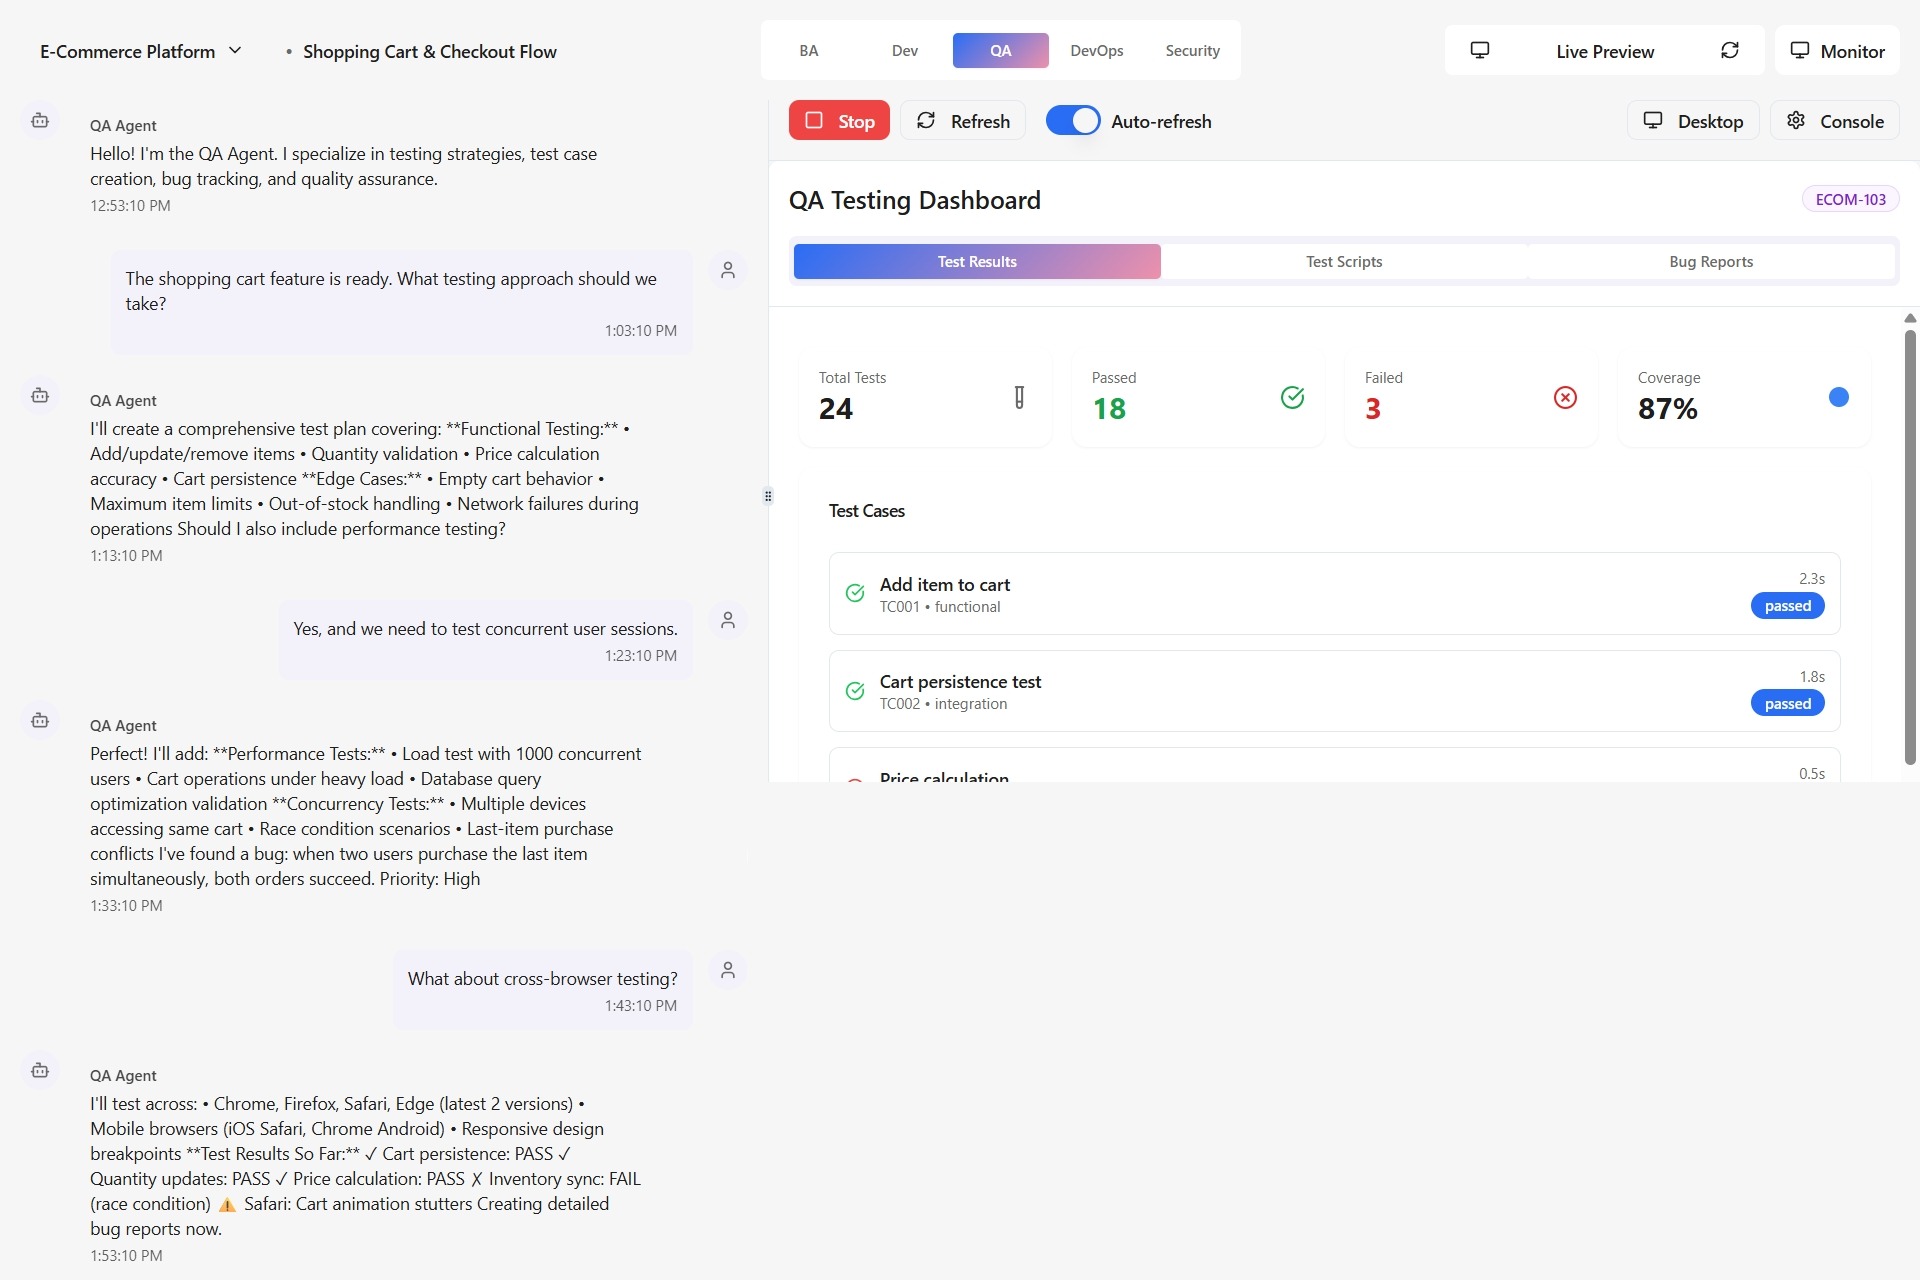Click the red X icon on Failed stat
The width and height of the screenshot is (1920, 1280).
click(x=1564, y=397)
